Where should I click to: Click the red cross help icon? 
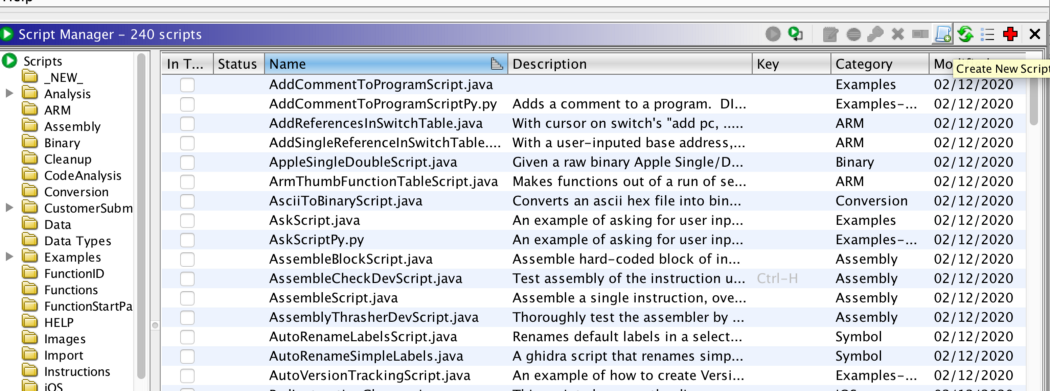coord(1010,33)
